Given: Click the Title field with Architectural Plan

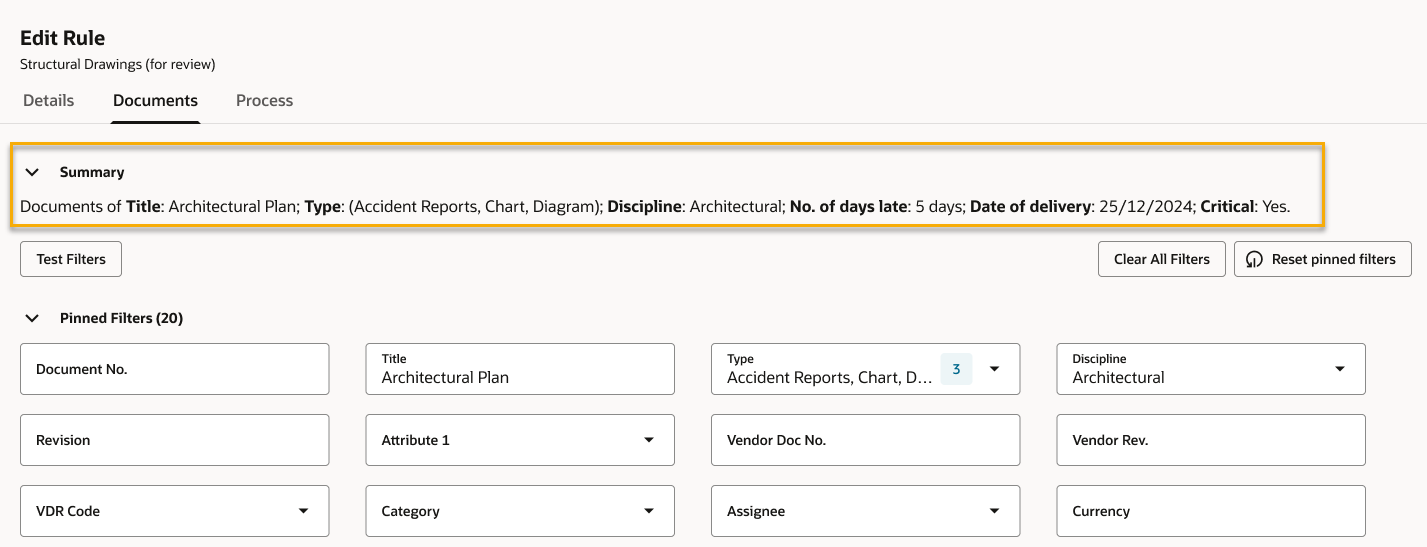Looking at the screenshot, I should click(519, 369).
